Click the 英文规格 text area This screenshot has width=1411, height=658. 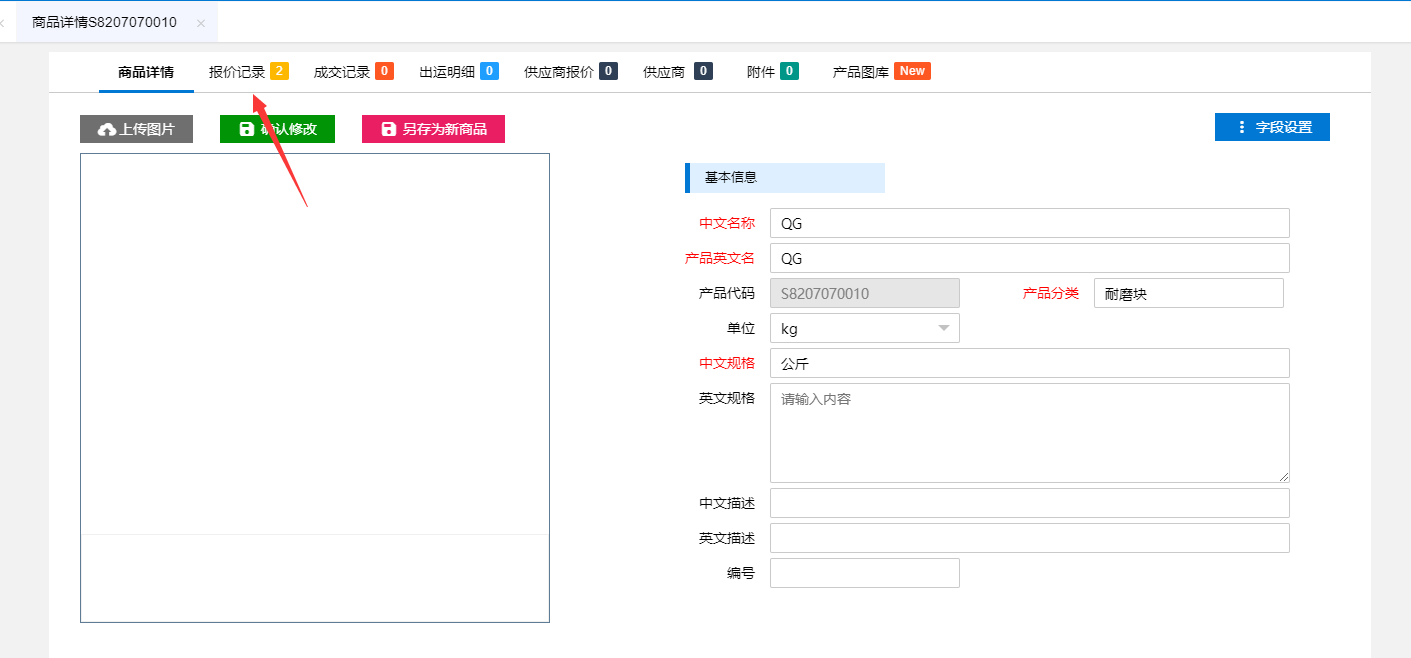tap(1029, 433)
